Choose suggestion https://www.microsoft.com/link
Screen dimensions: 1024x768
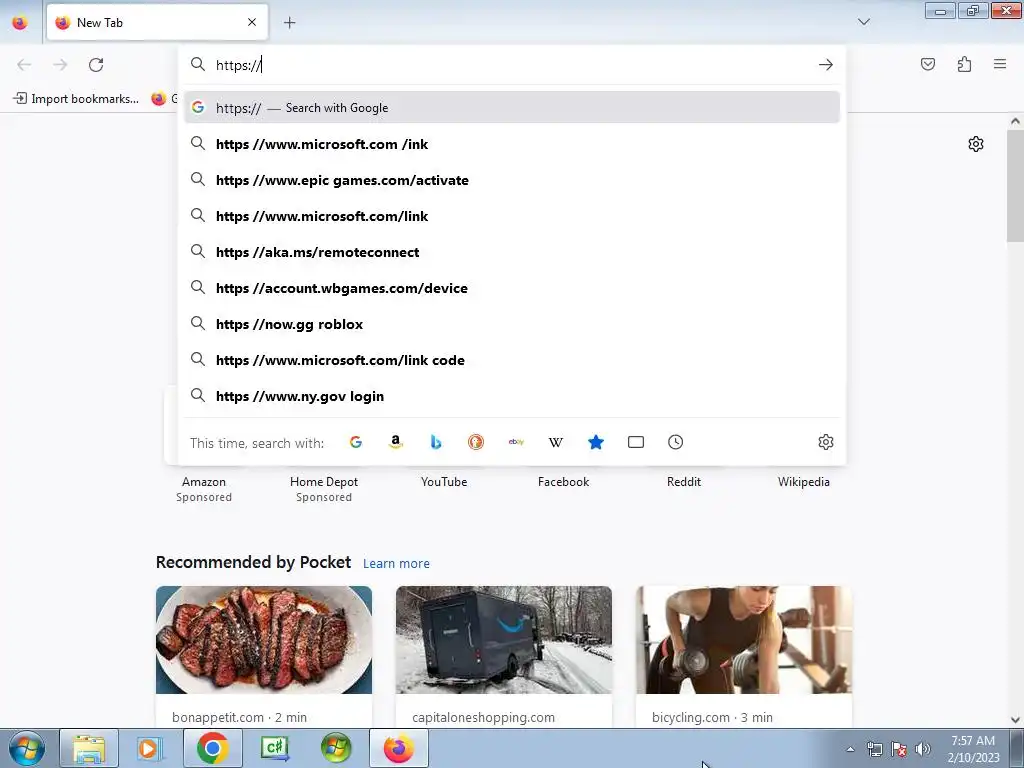point(512,216)
